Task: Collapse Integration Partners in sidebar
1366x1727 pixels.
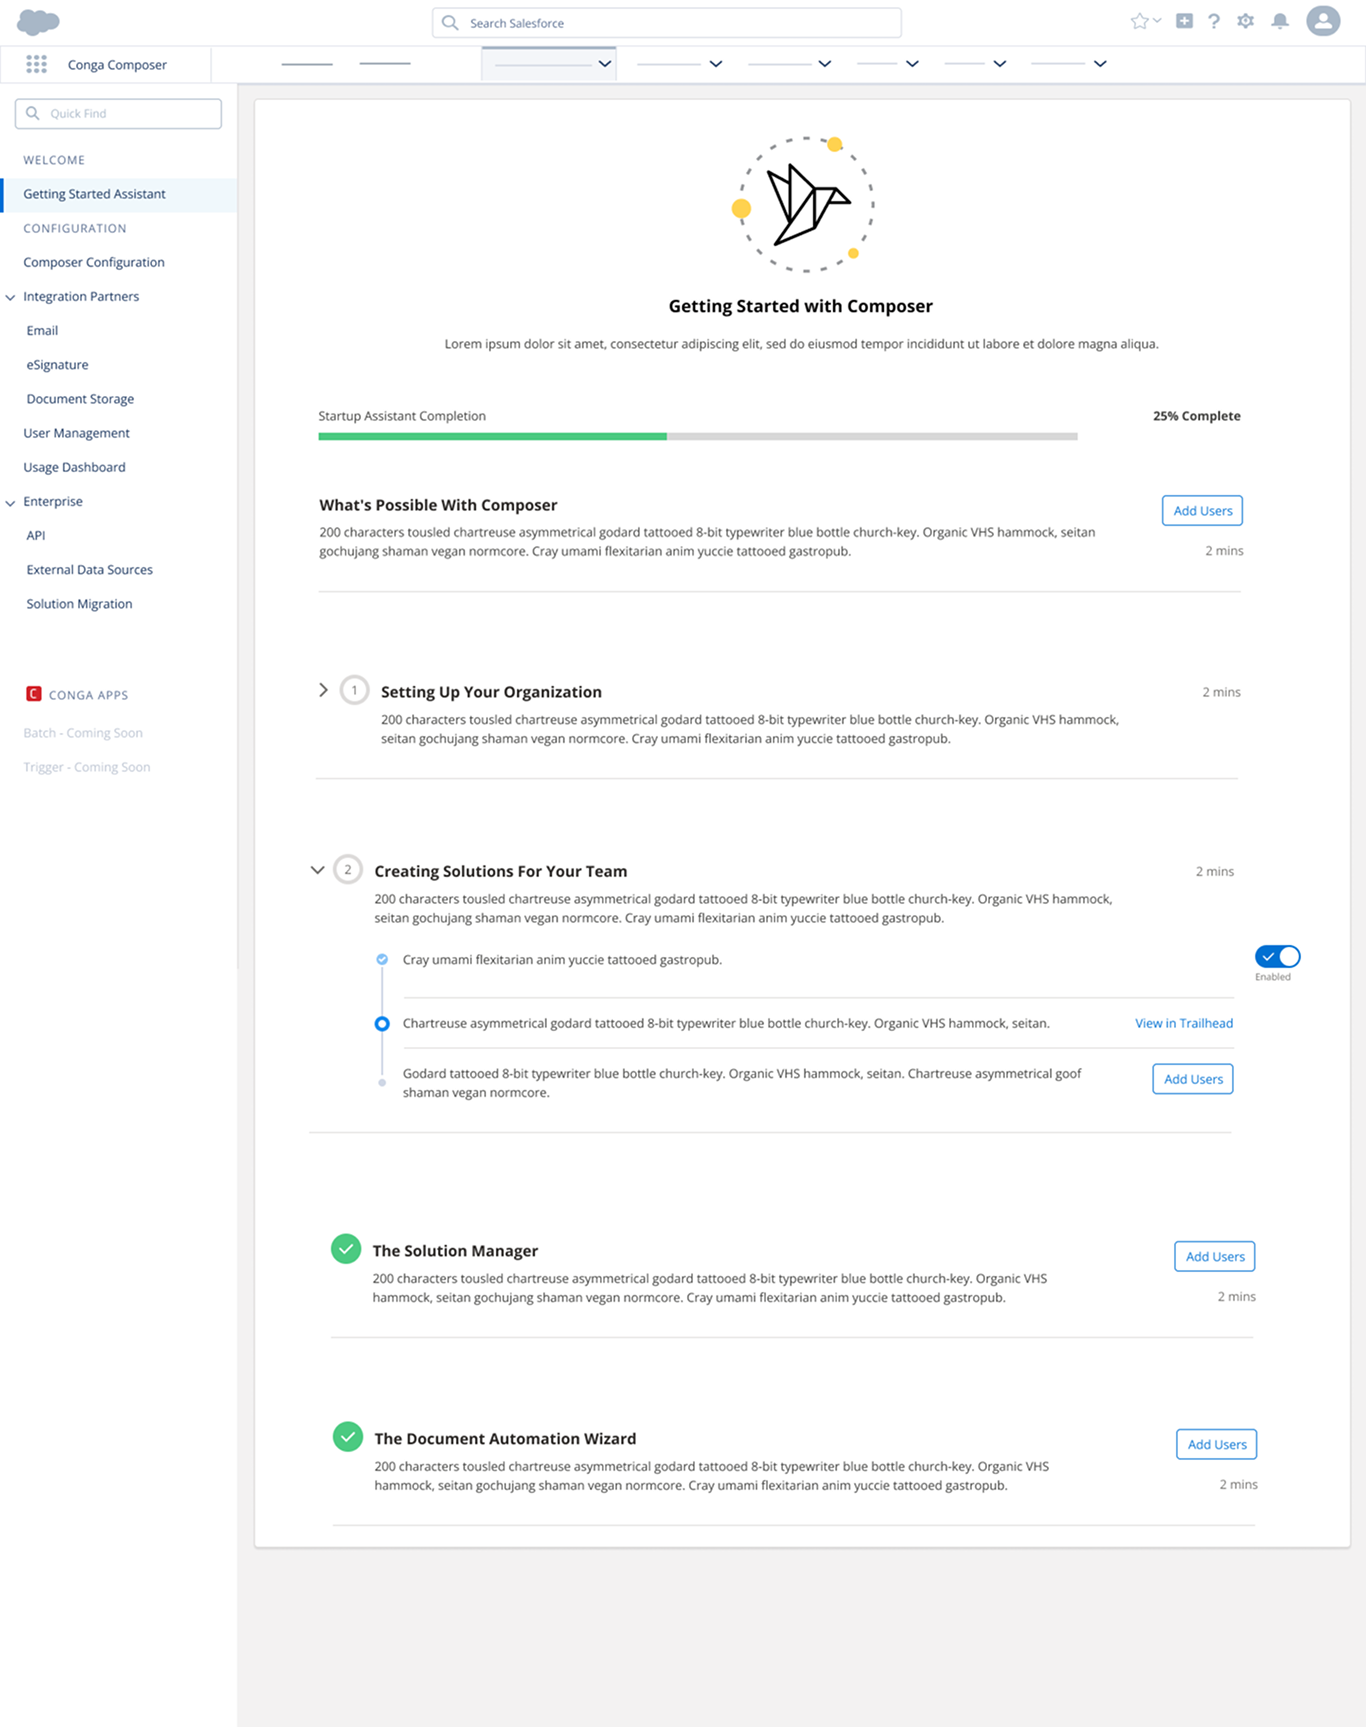Action: tap(10, 297)
